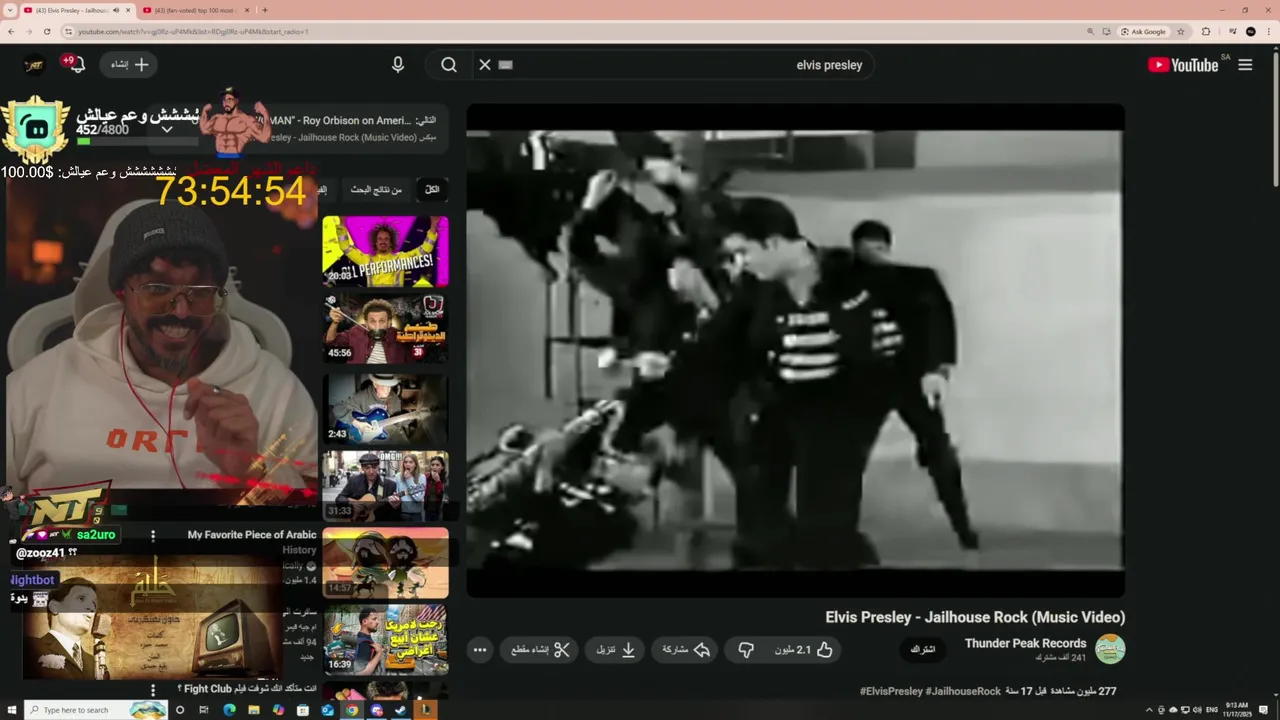Click the YouTube logo
Image resolution: width=1280 pixels, height=720 pixels.
[x=1183, y=65]
